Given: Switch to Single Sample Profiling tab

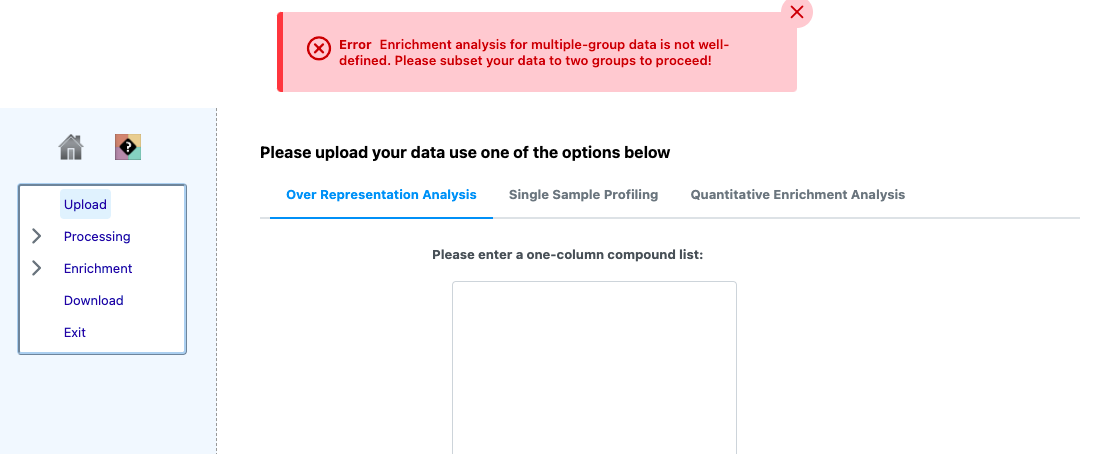Looking at the screenshot, I should (584, 195).
